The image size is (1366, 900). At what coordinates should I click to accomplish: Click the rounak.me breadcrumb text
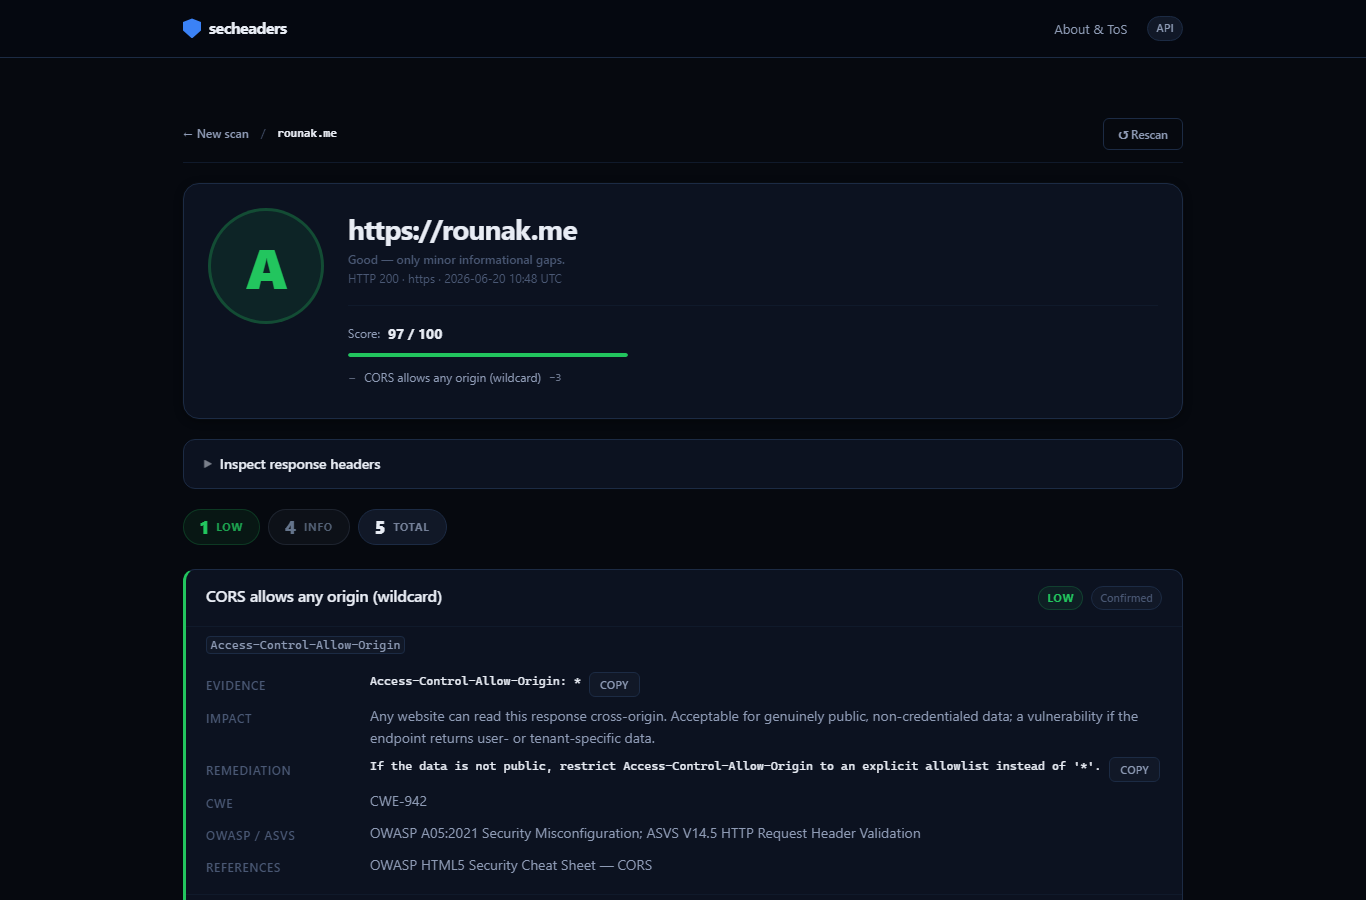coord(307,134)
